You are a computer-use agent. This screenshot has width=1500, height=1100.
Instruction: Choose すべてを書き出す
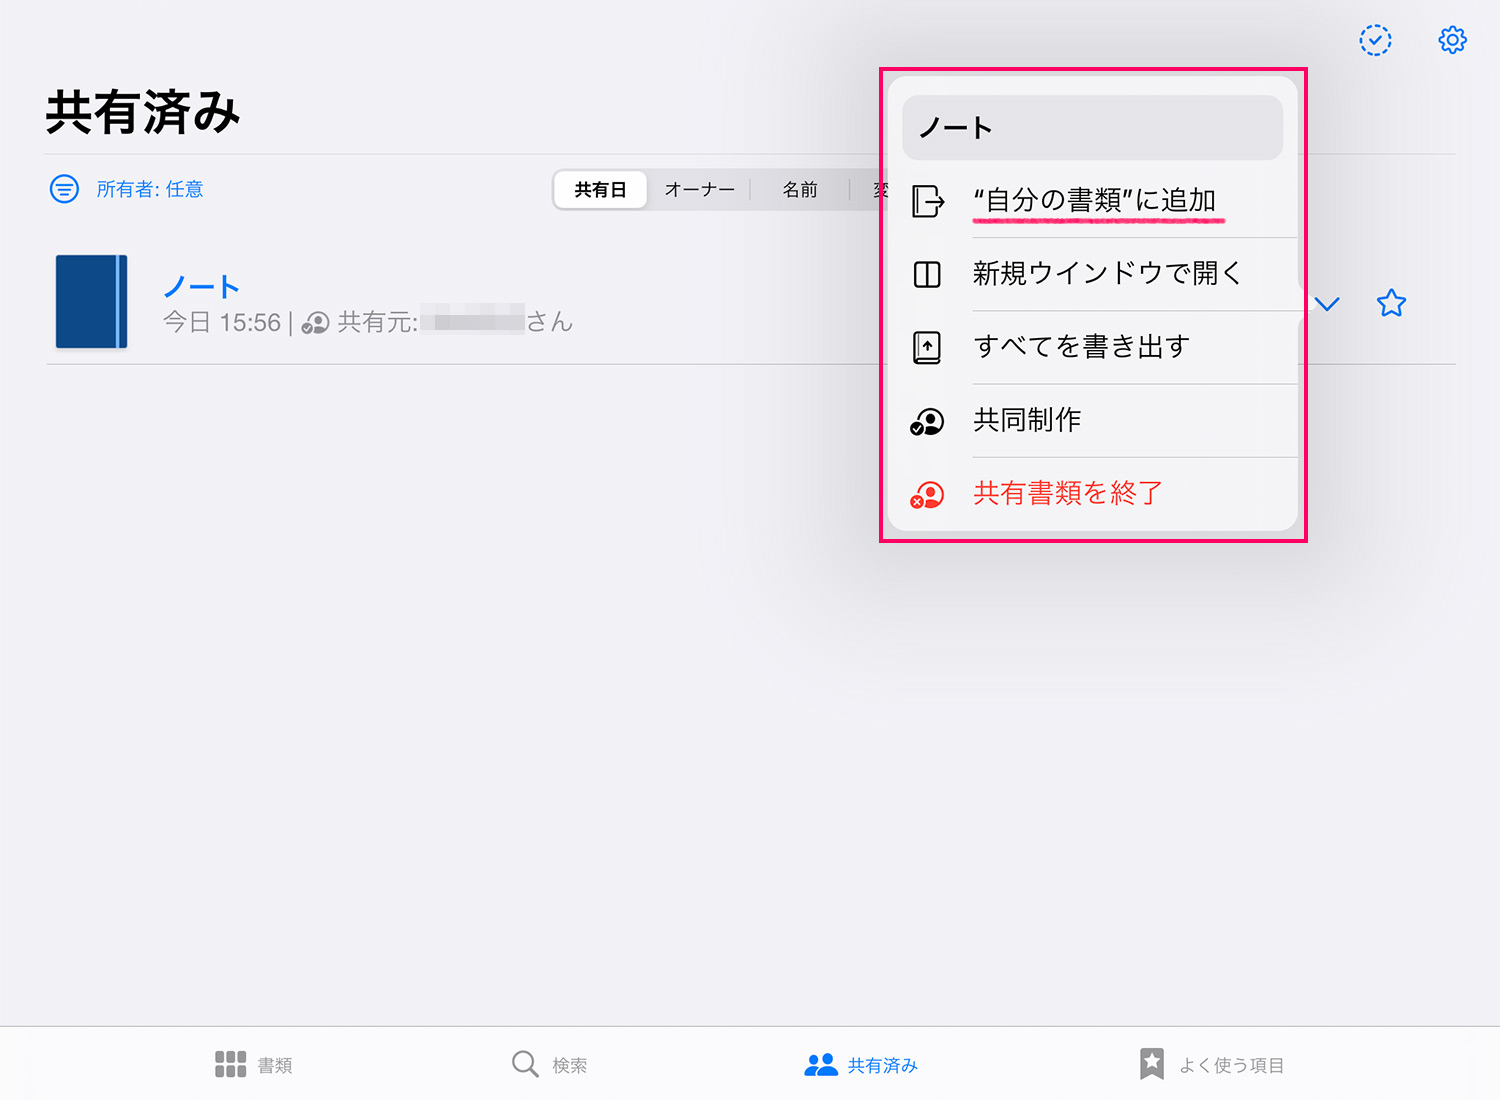1092,347
